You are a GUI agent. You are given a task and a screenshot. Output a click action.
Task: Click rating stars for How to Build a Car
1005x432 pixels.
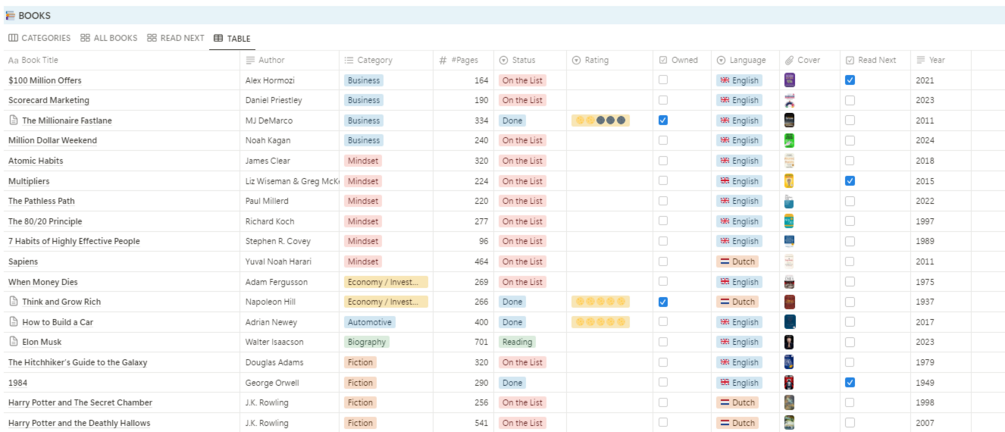pos(601,322)
